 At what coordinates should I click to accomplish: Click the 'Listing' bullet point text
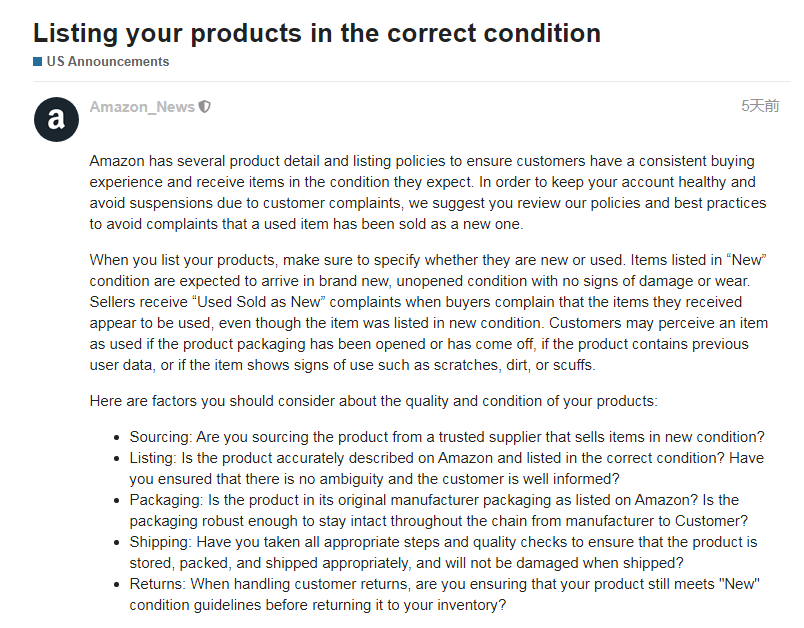click(447, 468)
